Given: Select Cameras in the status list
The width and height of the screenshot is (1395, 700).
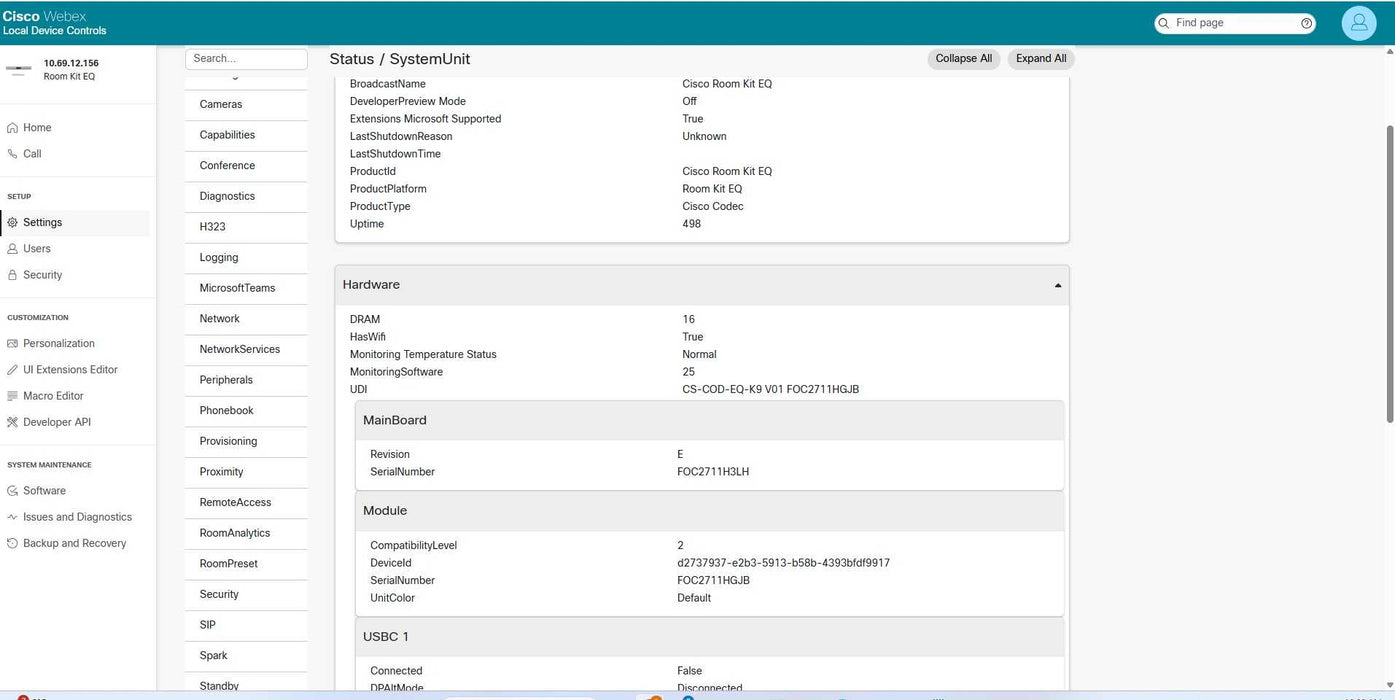Looking at the screenshot, I should click(221, 104).
